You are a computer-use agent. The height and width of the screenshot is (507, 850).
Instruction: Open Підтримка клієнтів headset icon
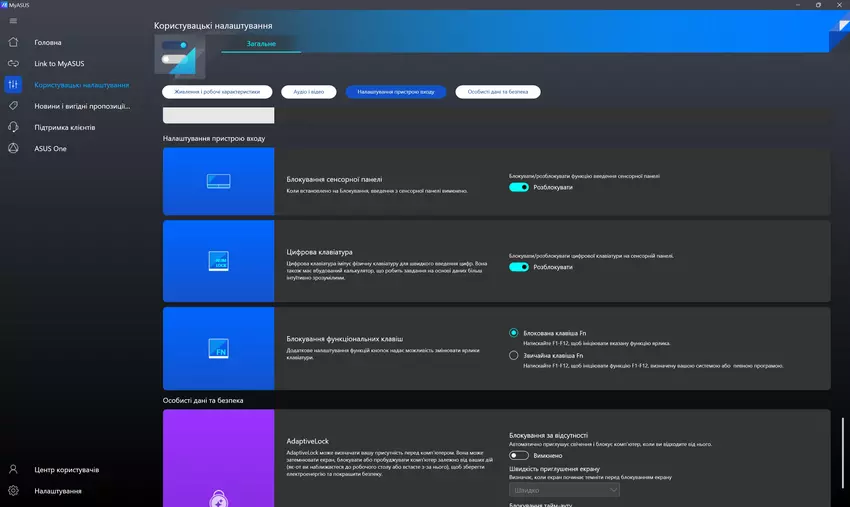point(13,127)
